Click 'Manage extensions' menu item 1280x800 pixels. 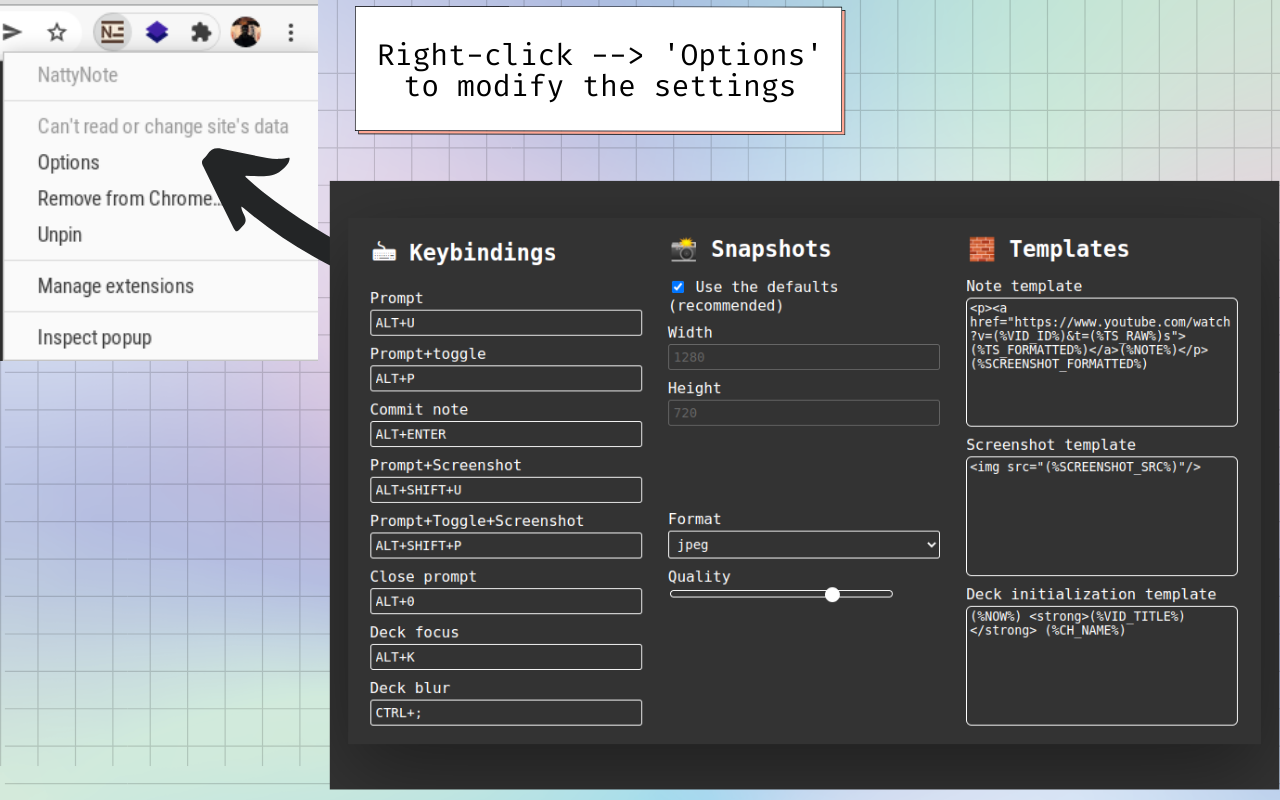pos(116,286)
